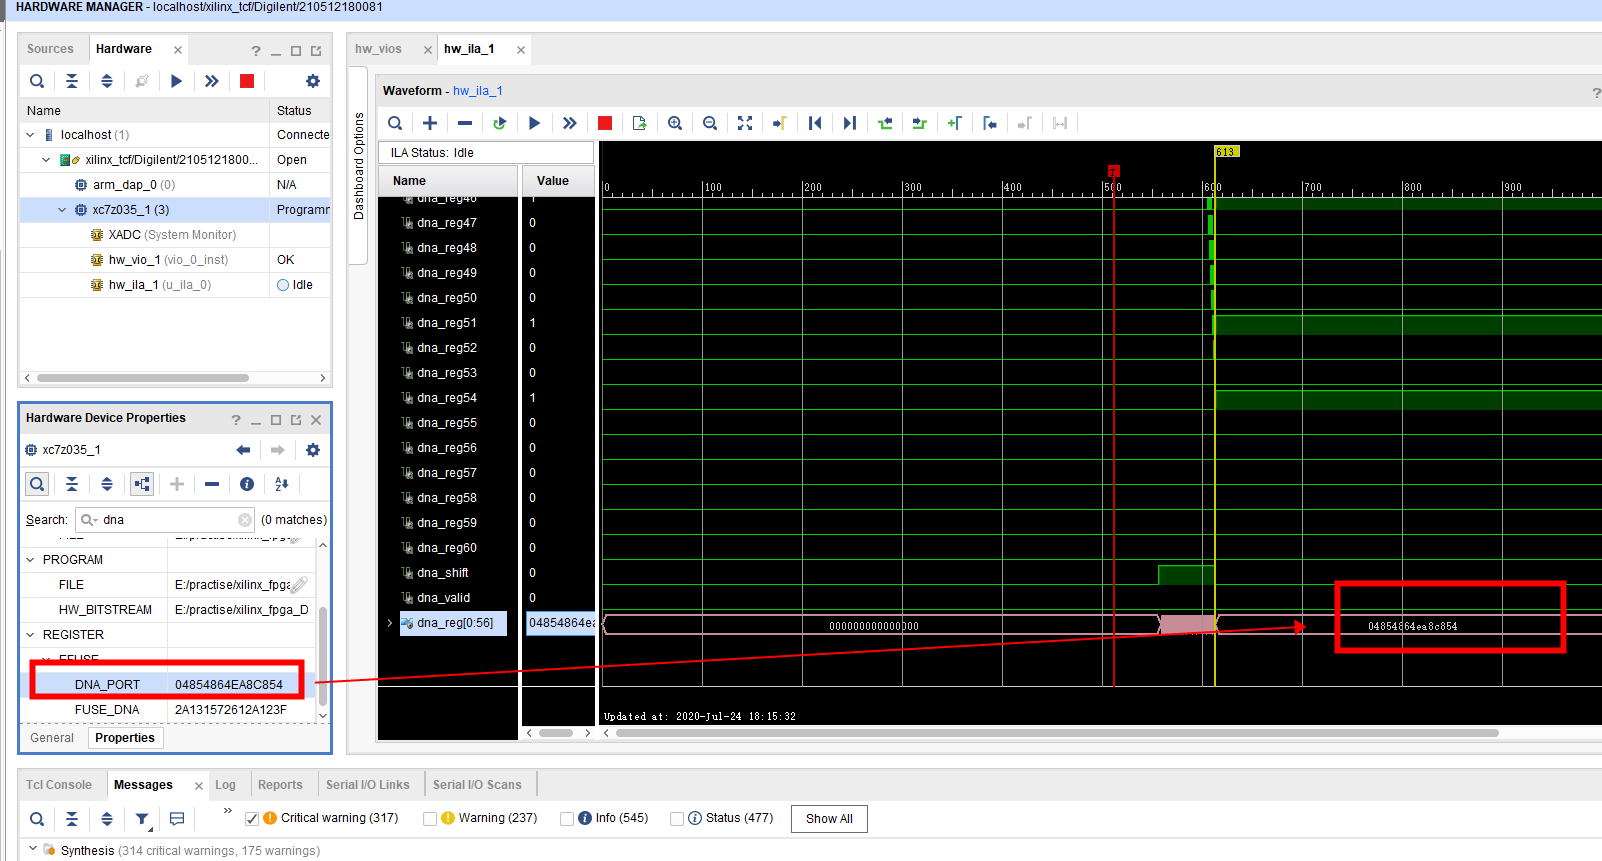Jump to next transition in waveform
This screenshot has width=1602, height=861.
(x=920, y=123)
